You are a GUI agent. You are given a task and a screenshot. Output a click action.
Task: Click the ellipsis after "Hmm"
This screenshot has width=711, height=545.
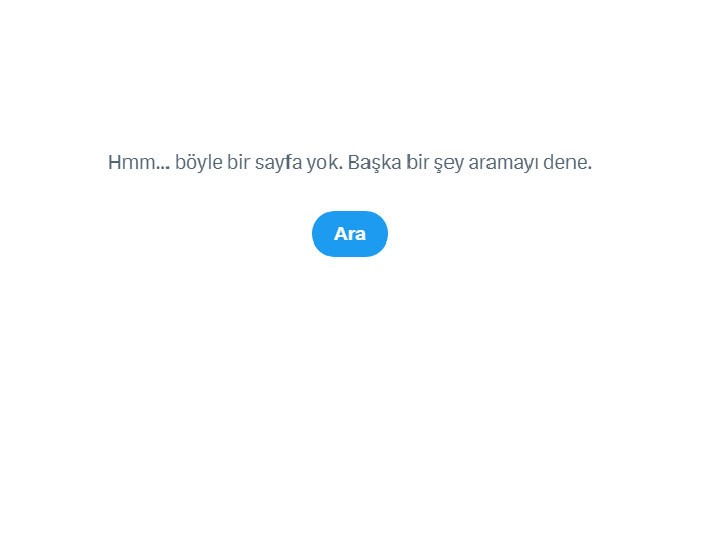coord(163,168)
